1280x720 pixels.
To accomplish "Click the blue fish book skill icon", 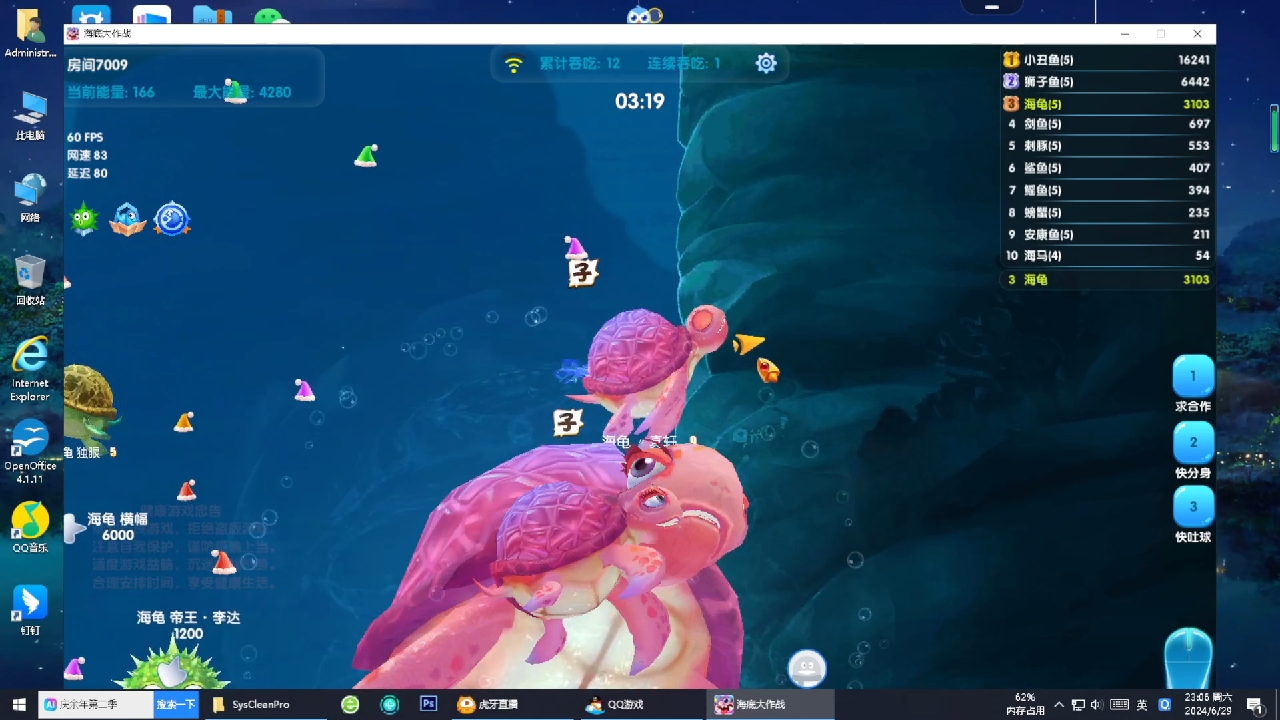I will (128, 219).
